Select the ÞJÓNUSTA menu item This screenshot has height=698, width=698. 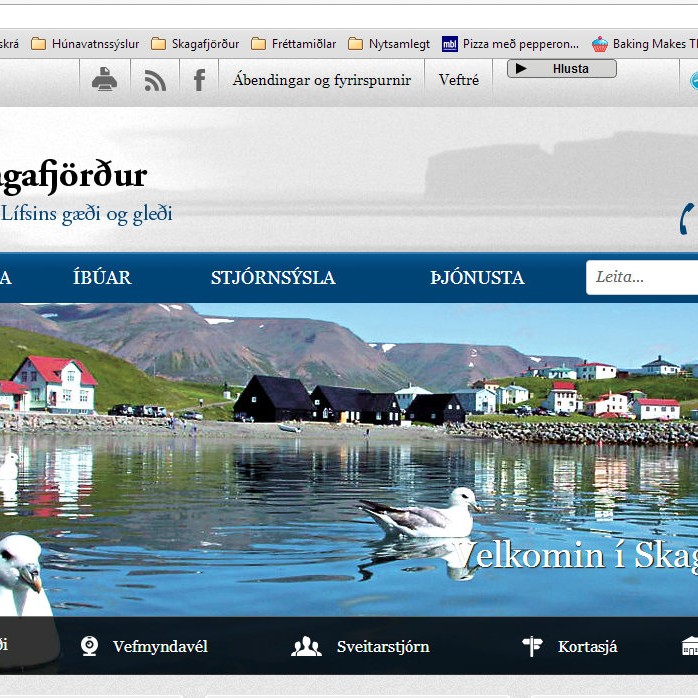pos(477,277)
